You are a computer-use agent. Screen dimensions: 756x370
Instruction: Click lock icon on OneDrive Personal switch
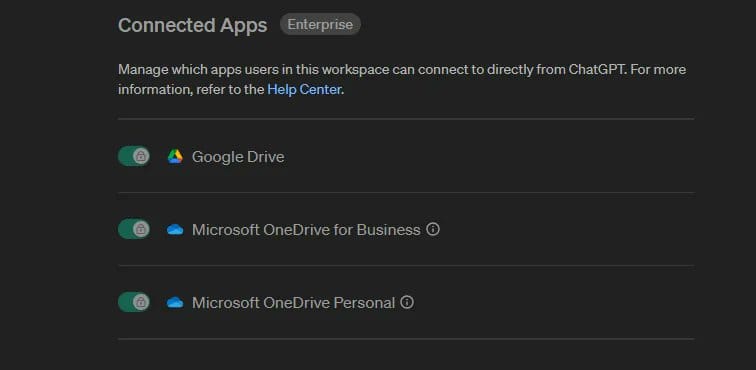coord(141,302)
